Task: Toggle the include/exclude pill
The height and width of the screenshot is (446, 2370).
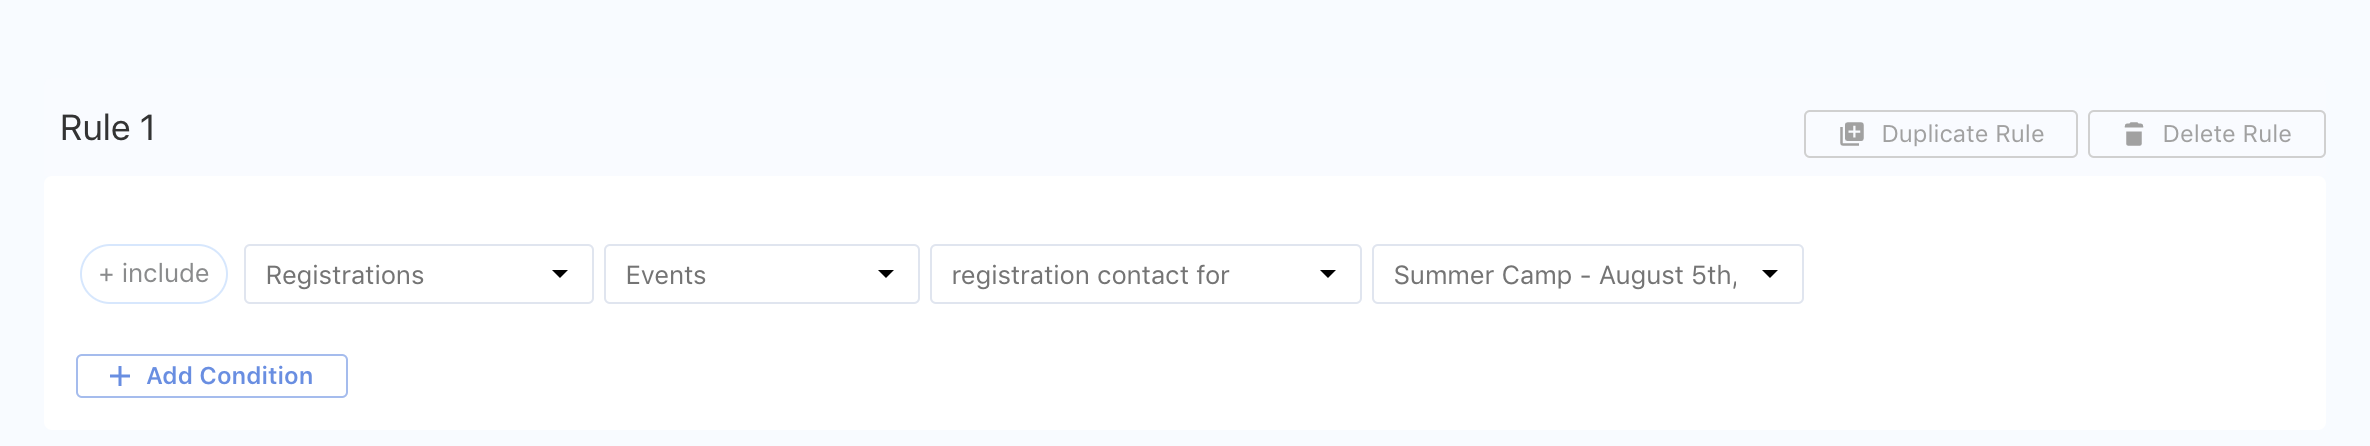Action: tap(154, 274)
